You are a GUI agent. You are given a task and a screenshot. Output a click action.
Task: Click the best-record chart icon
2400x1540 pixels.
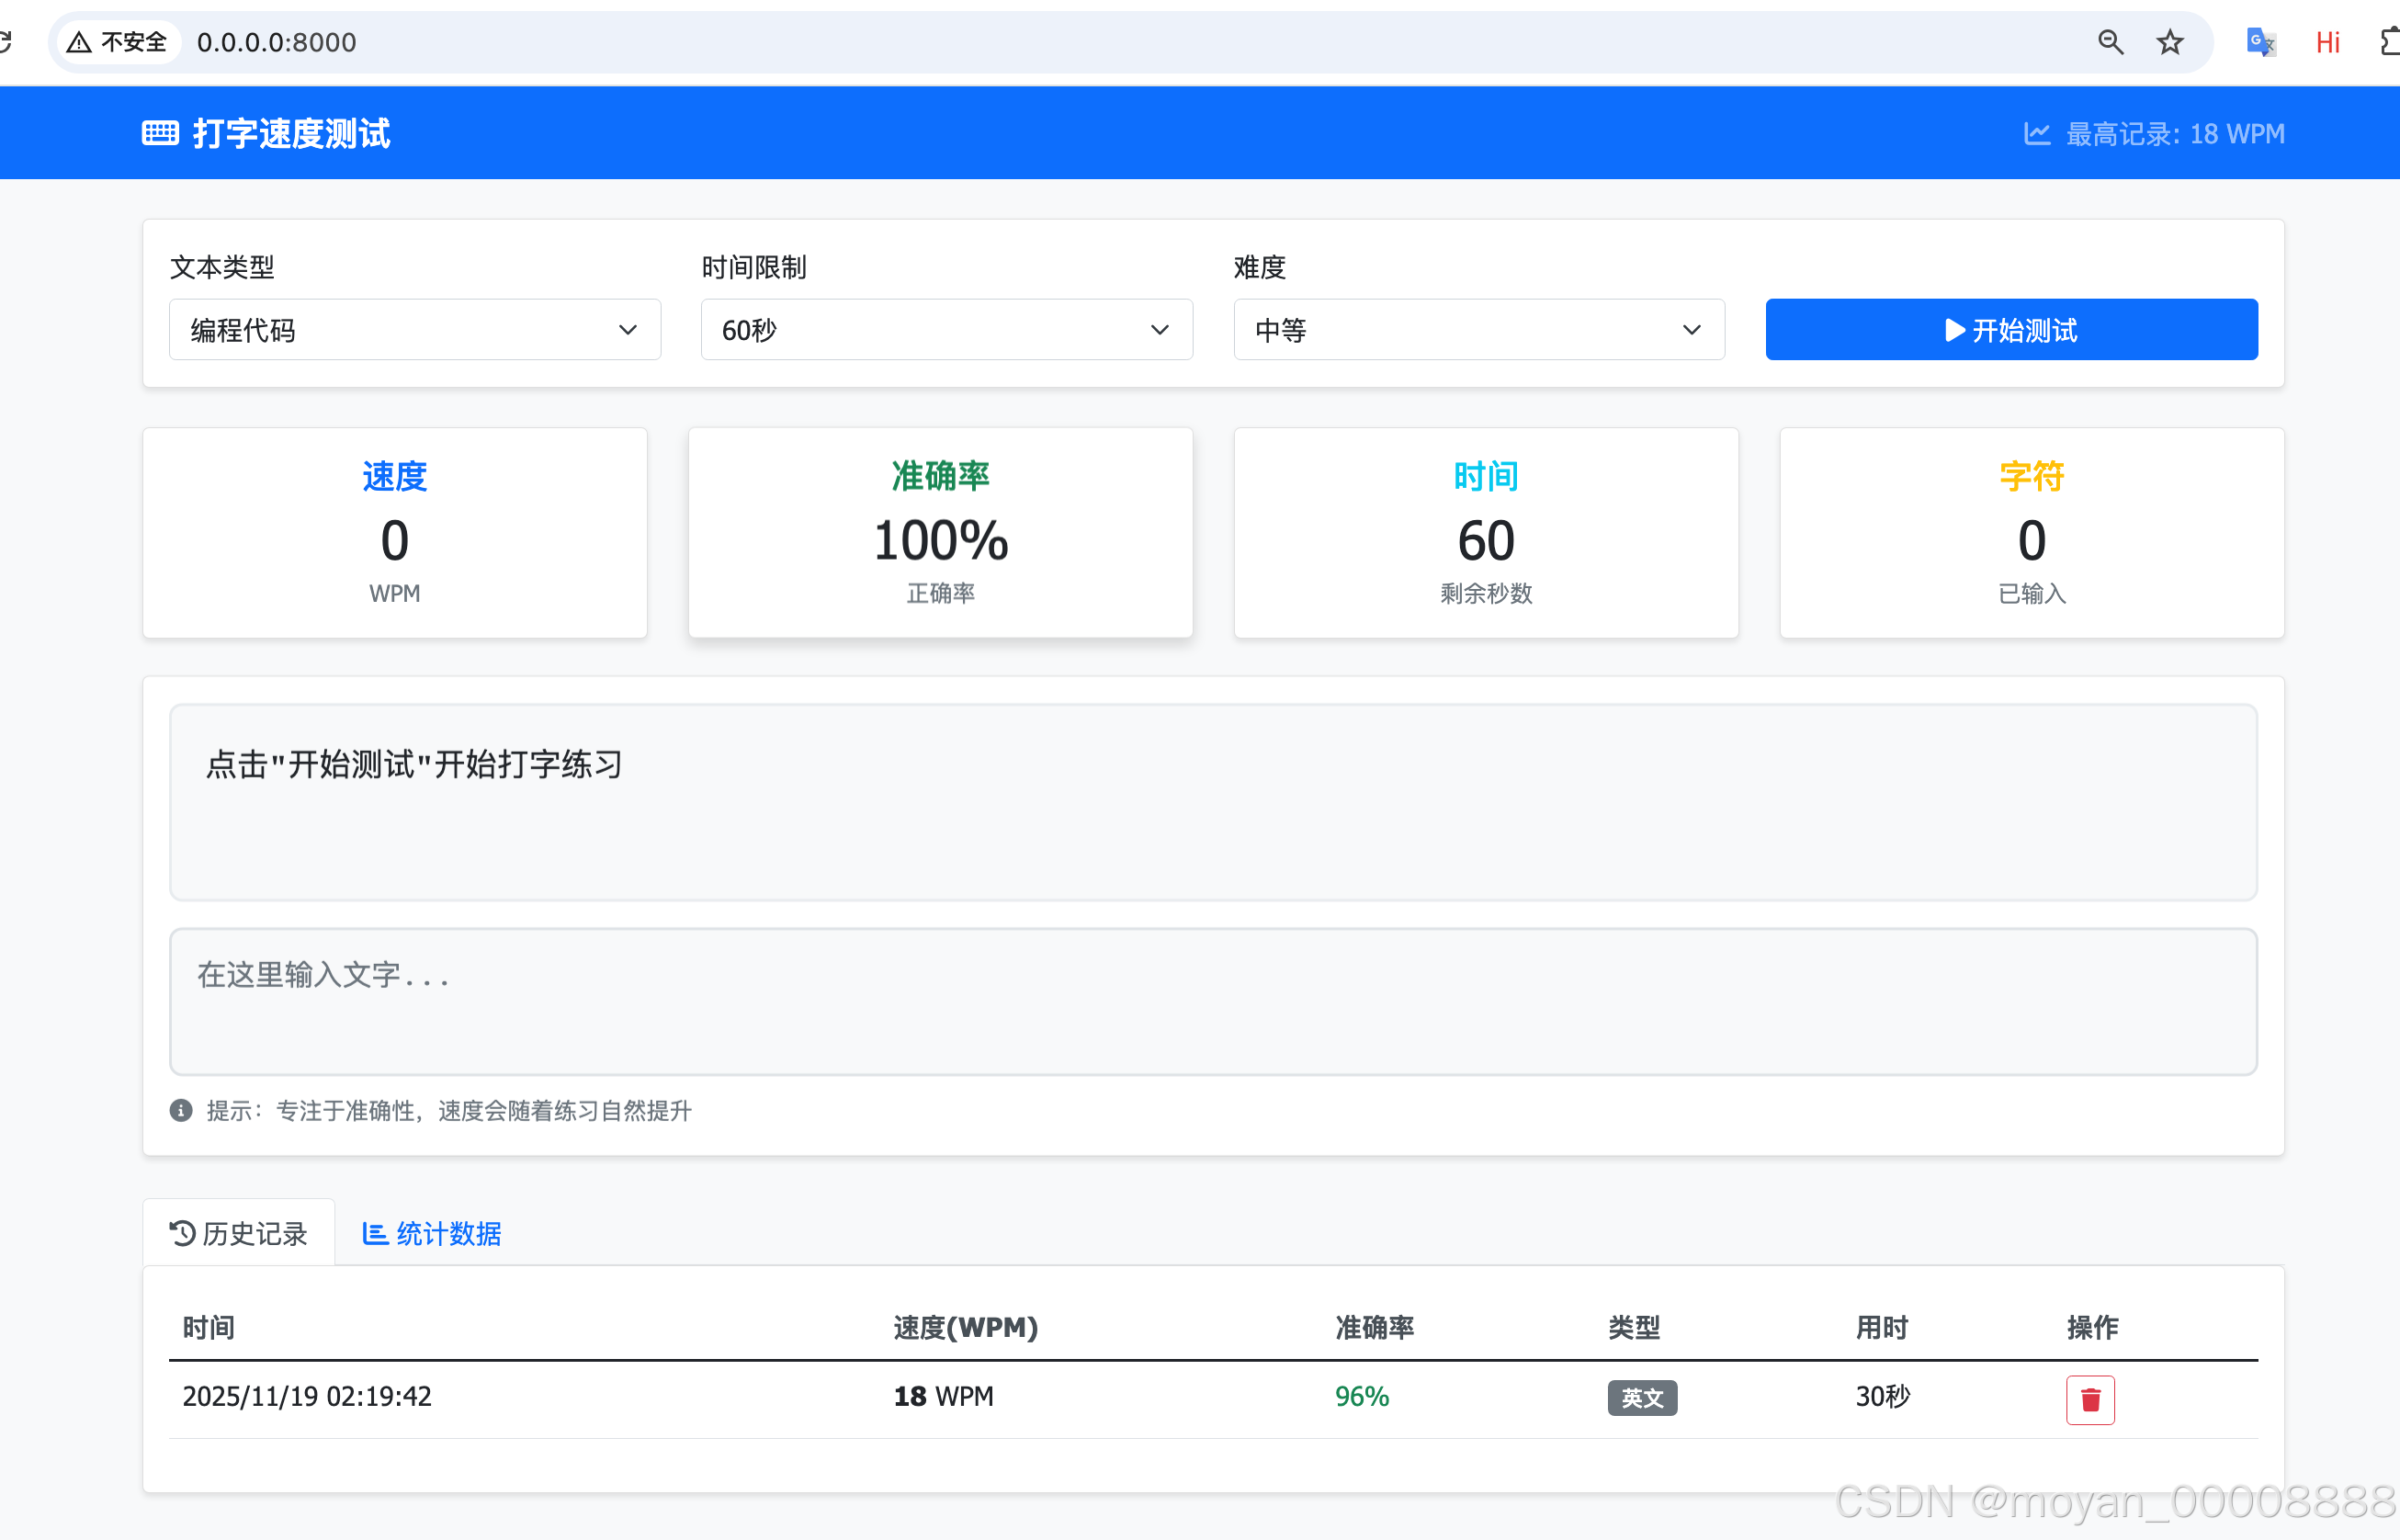[x=2037, y=134]
